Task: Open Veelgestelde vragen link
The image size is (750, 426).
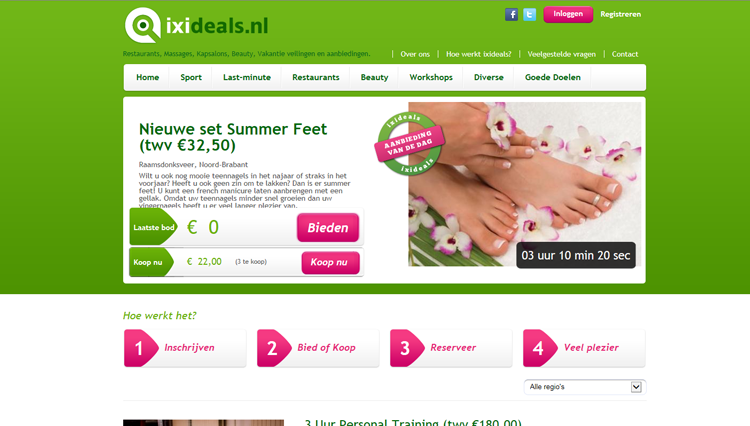Action: coord(562,54)
